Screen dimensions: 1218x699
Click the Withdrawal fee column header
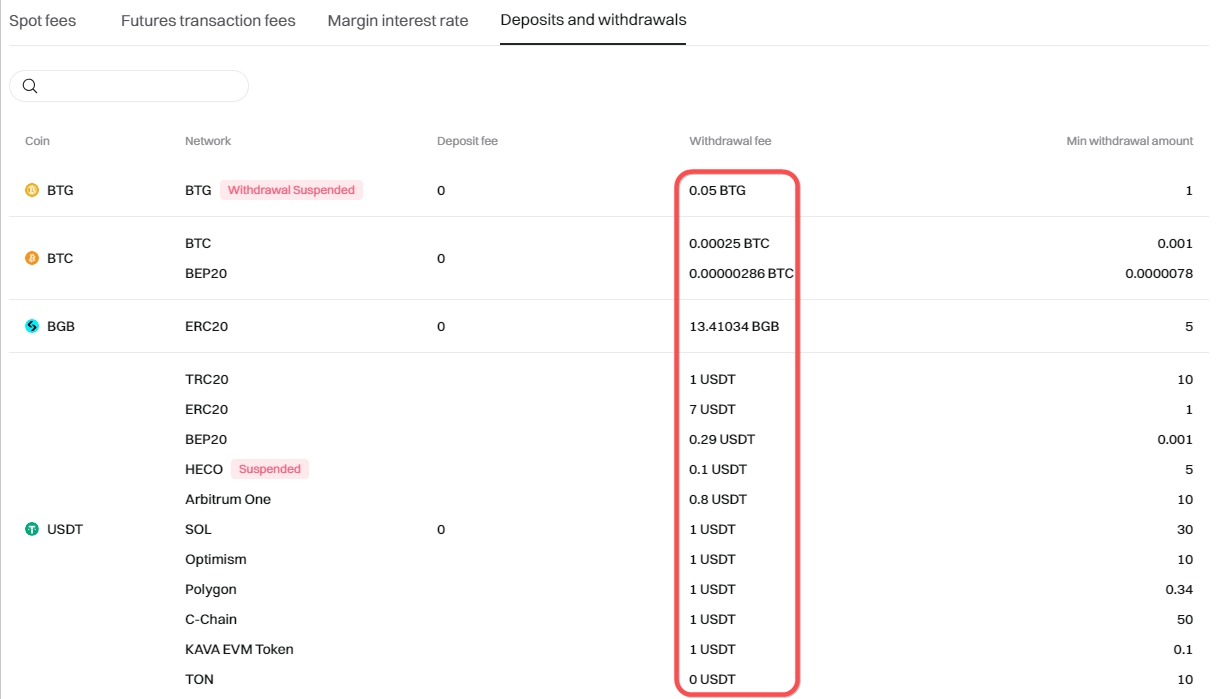(x=730, y=141)
